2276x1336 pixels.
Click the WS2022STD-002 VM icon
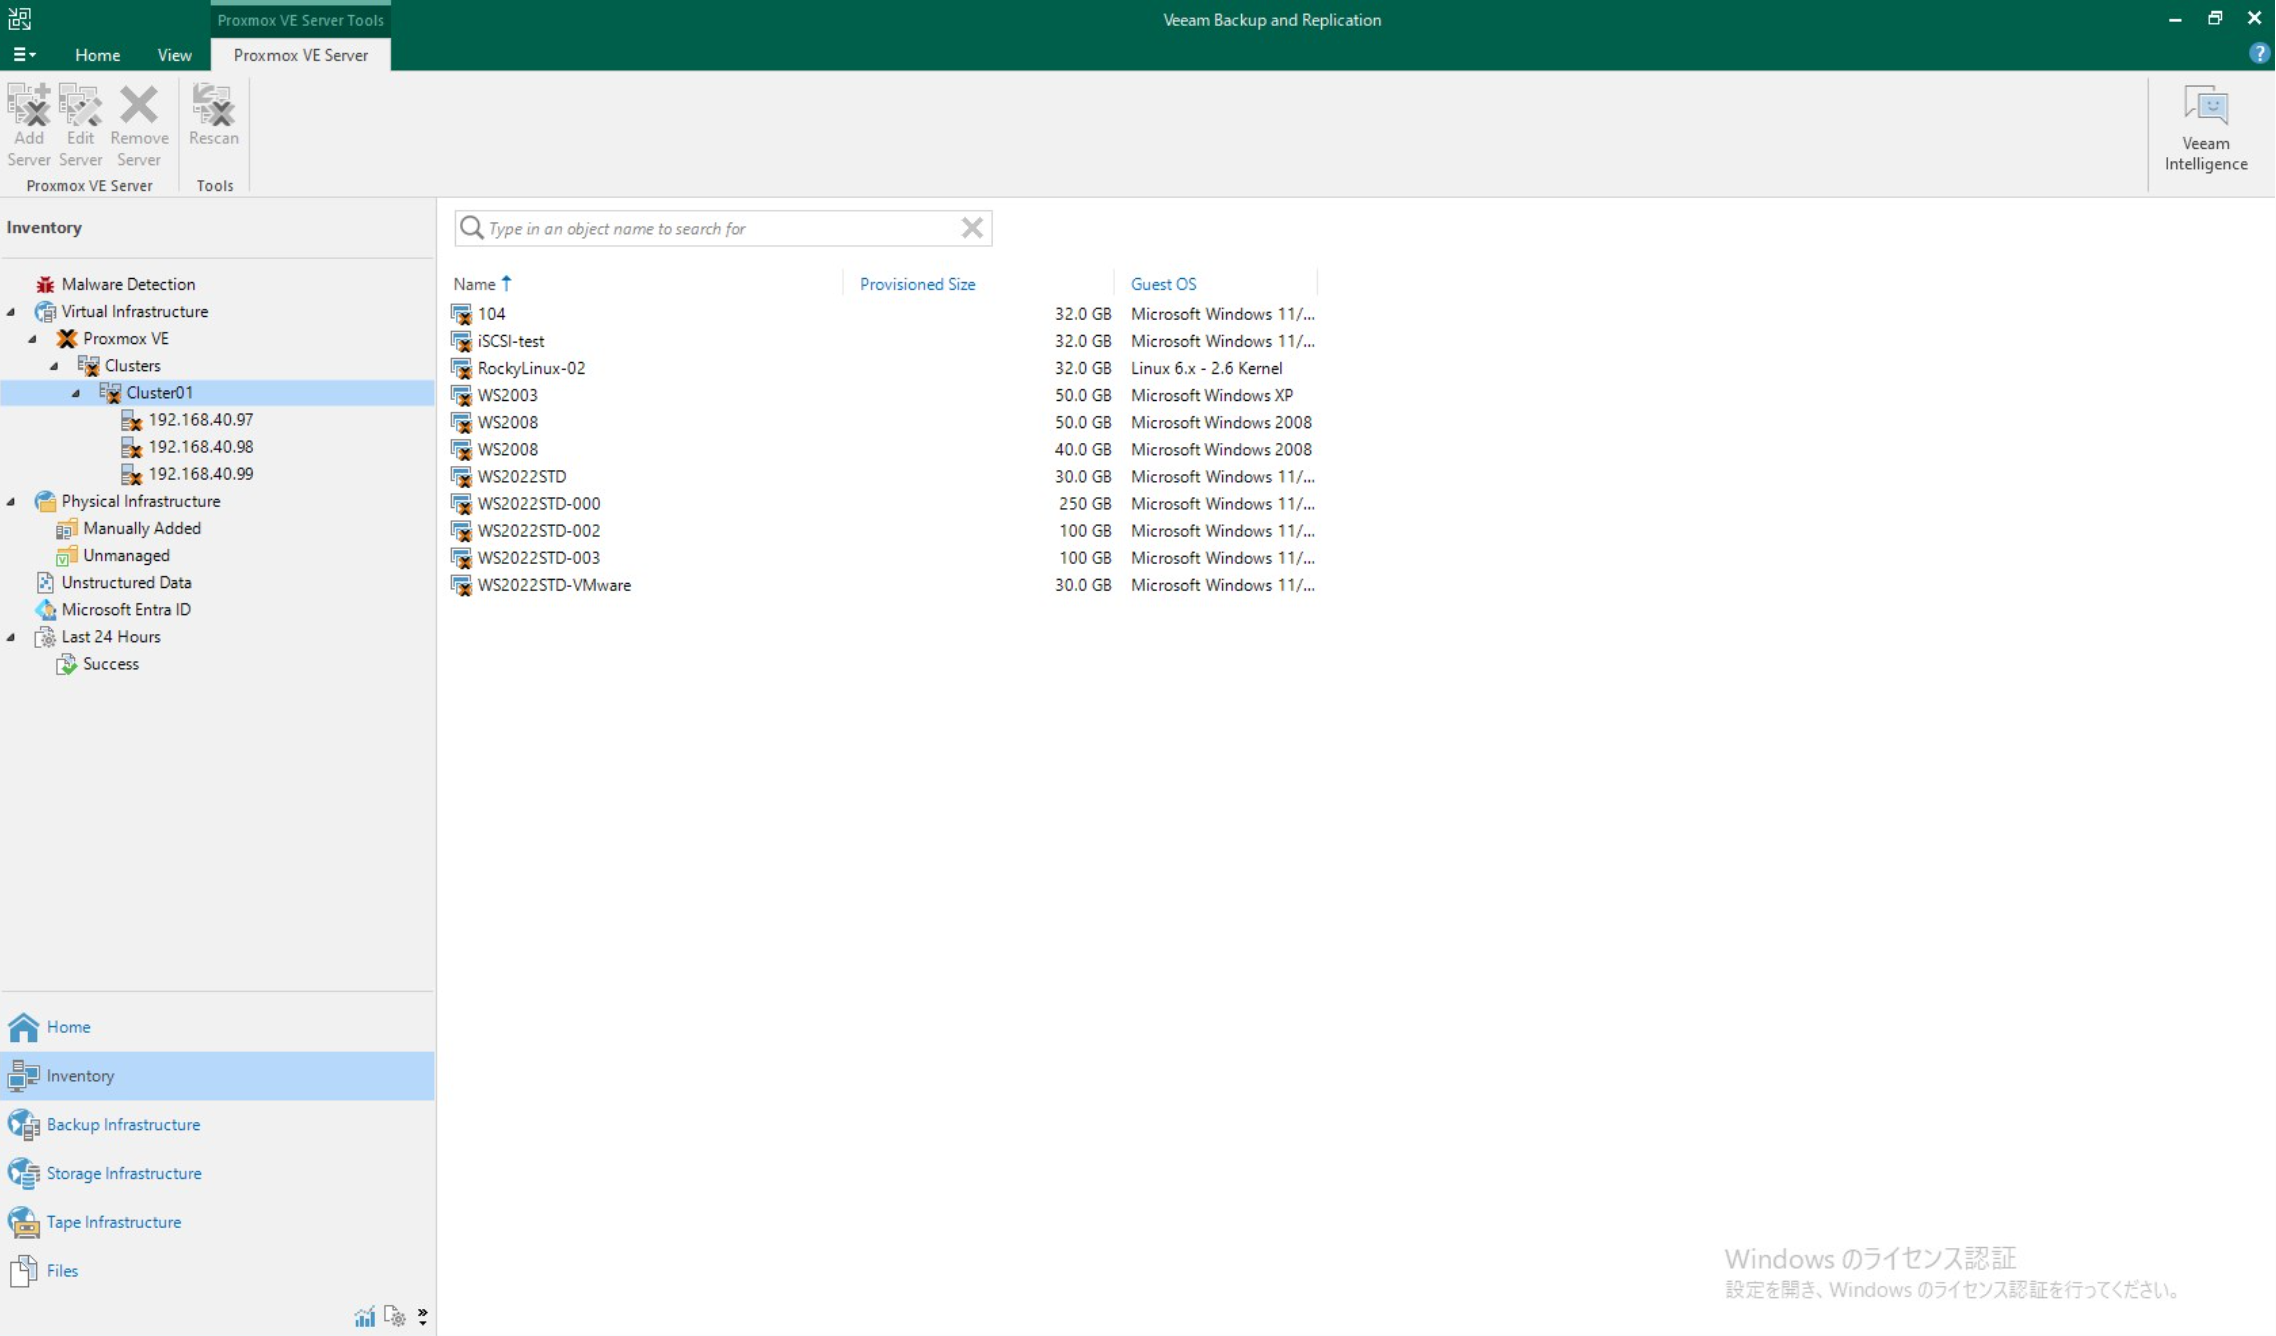click(x=461, y=531)
